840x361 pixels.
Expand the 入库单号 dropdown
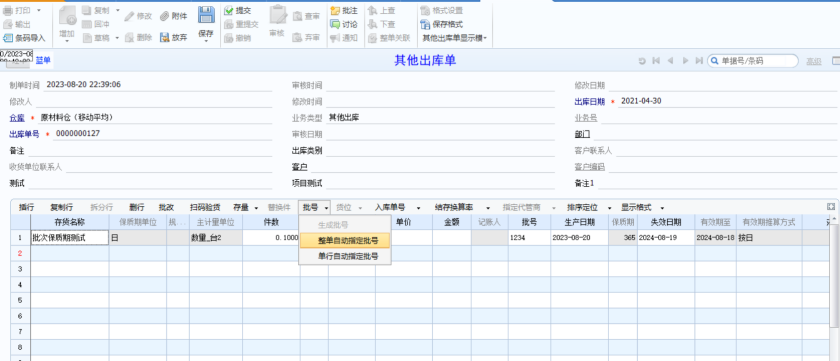(x=418, y=208)
